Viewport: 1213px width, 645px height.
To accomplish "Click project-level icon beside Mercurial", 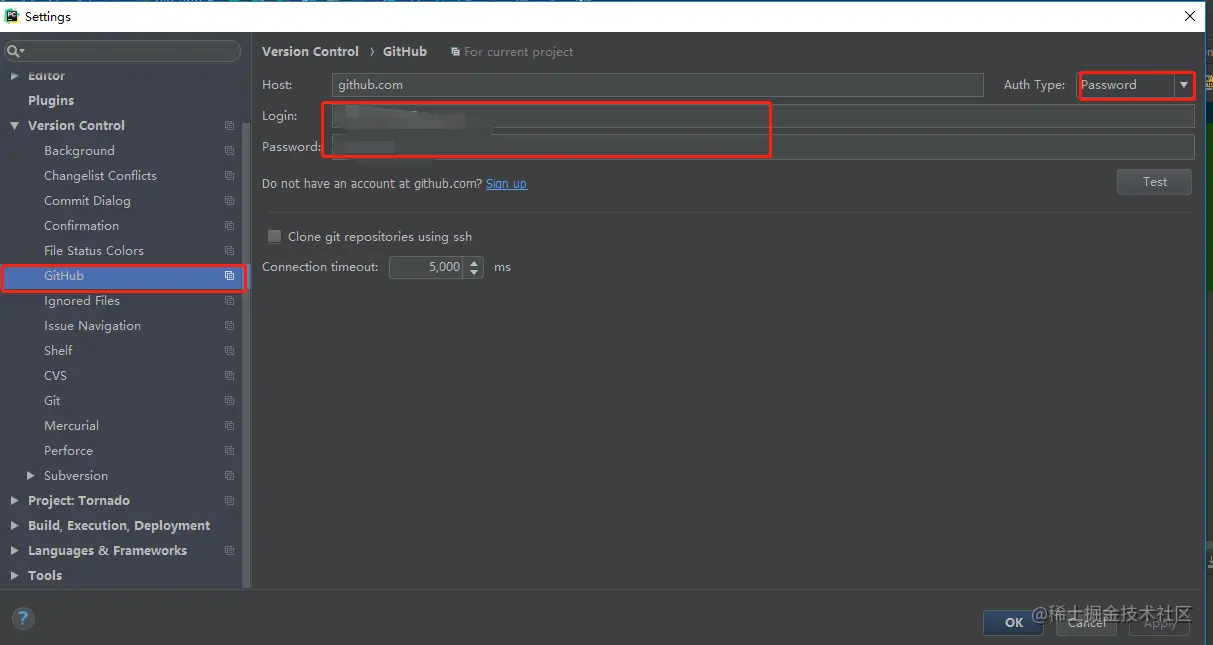I will click(229, 426).
